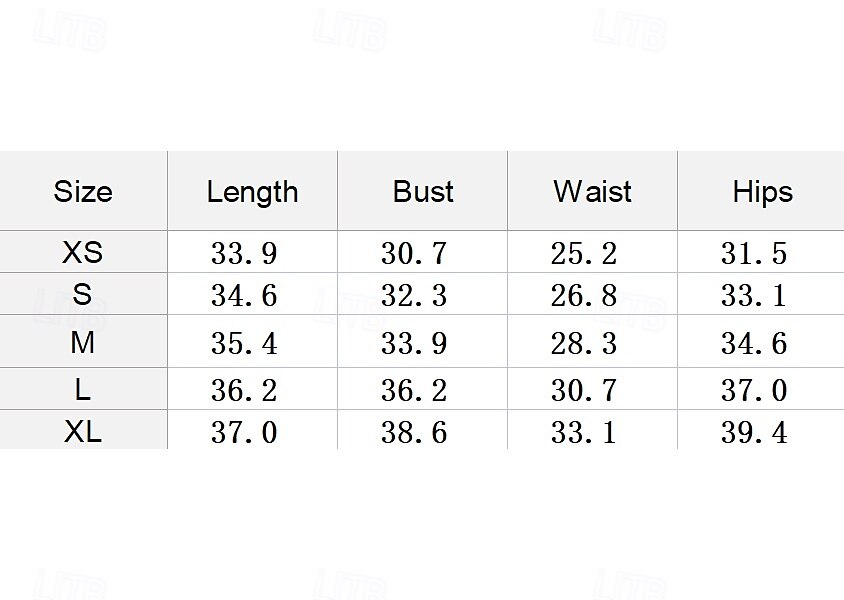The width and height of the screenshot is (844, 600).
Task: Click the Waist column header
Action: tap(592, 192)
